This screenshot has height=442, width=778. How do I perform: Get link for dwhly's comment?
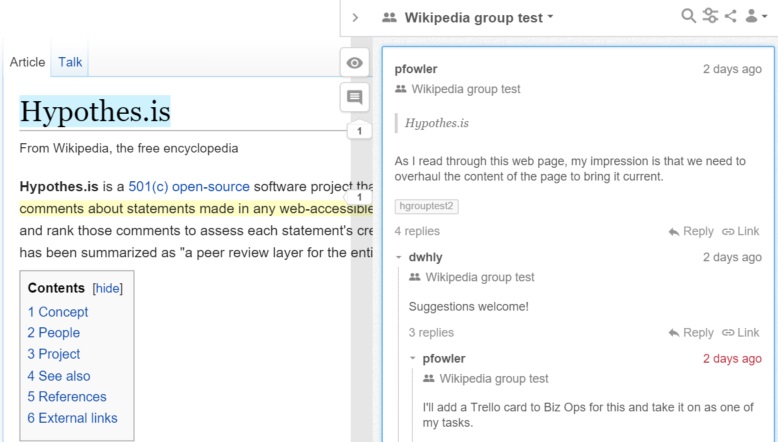click(x=740, y=332)
